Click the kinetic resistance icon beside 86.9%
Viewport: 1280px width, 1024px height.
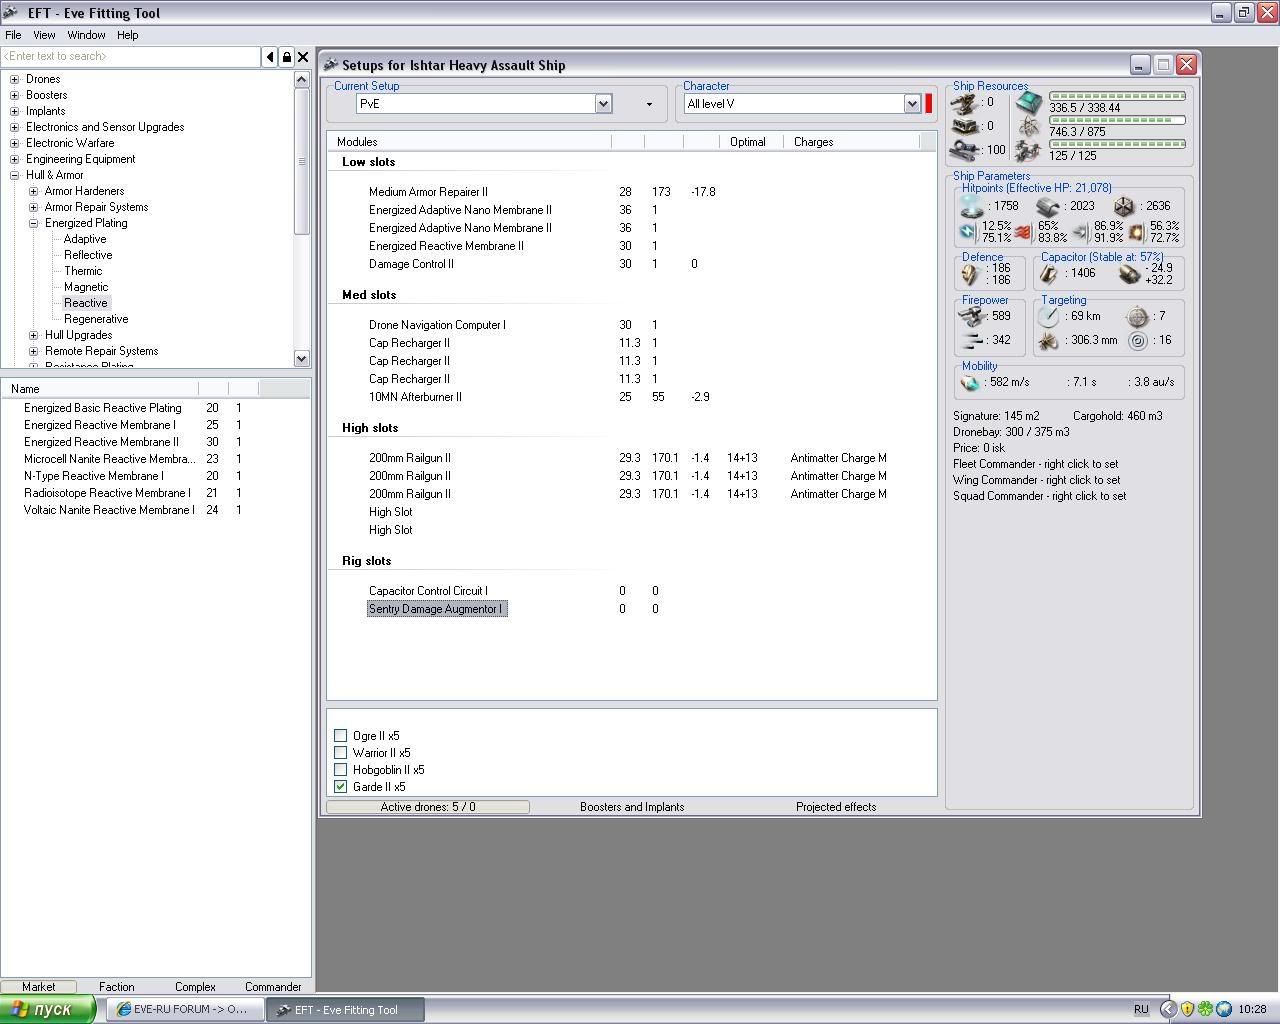tap(1080, 232)
